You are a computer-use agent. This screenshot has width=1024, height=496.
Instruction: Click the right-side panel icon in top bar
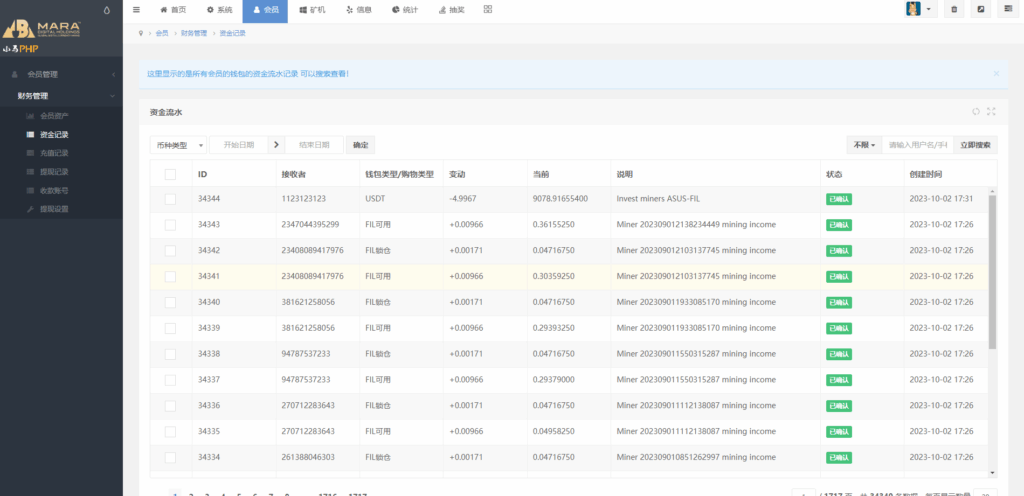point(1007,10)
